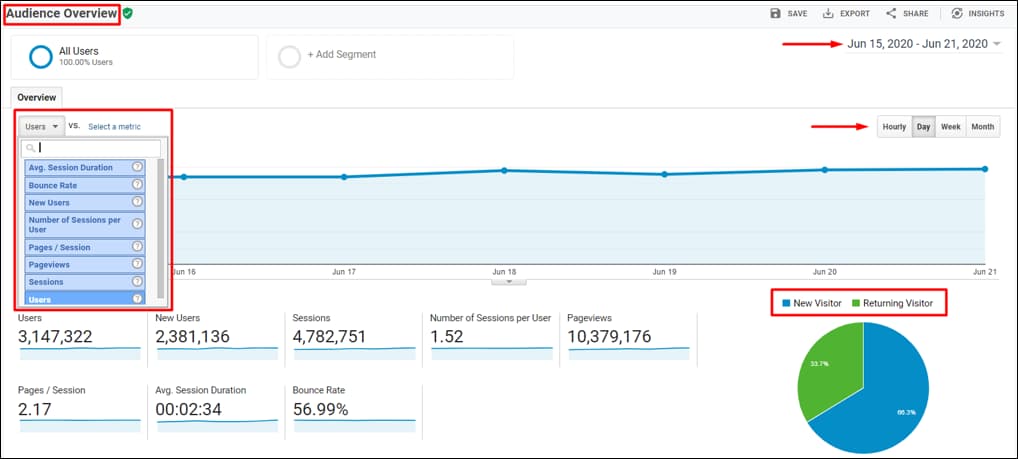Screen dimensions: 1018x459
Task: Click the Sessions per User value 1.52
Action: (x=447, y=336)
